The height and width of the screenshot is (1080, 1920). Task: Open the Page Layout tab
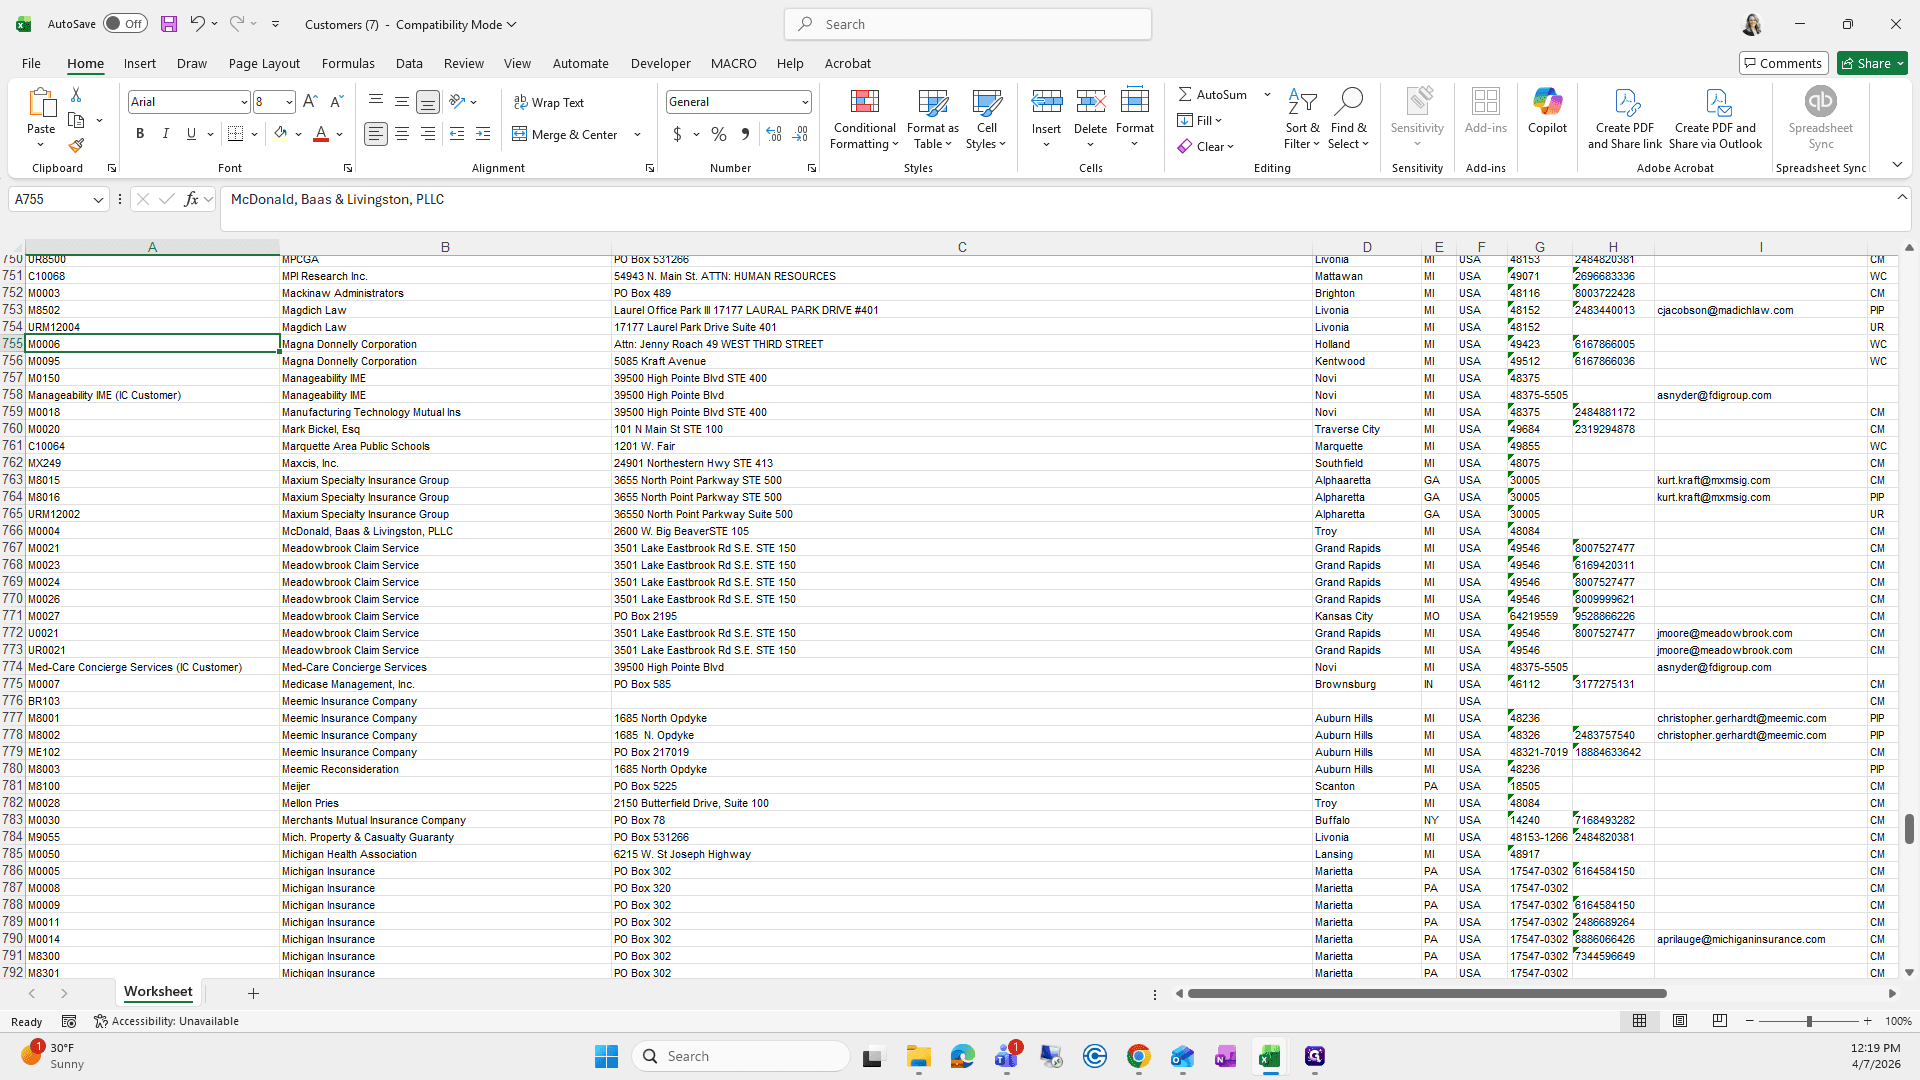pos(264,63)
